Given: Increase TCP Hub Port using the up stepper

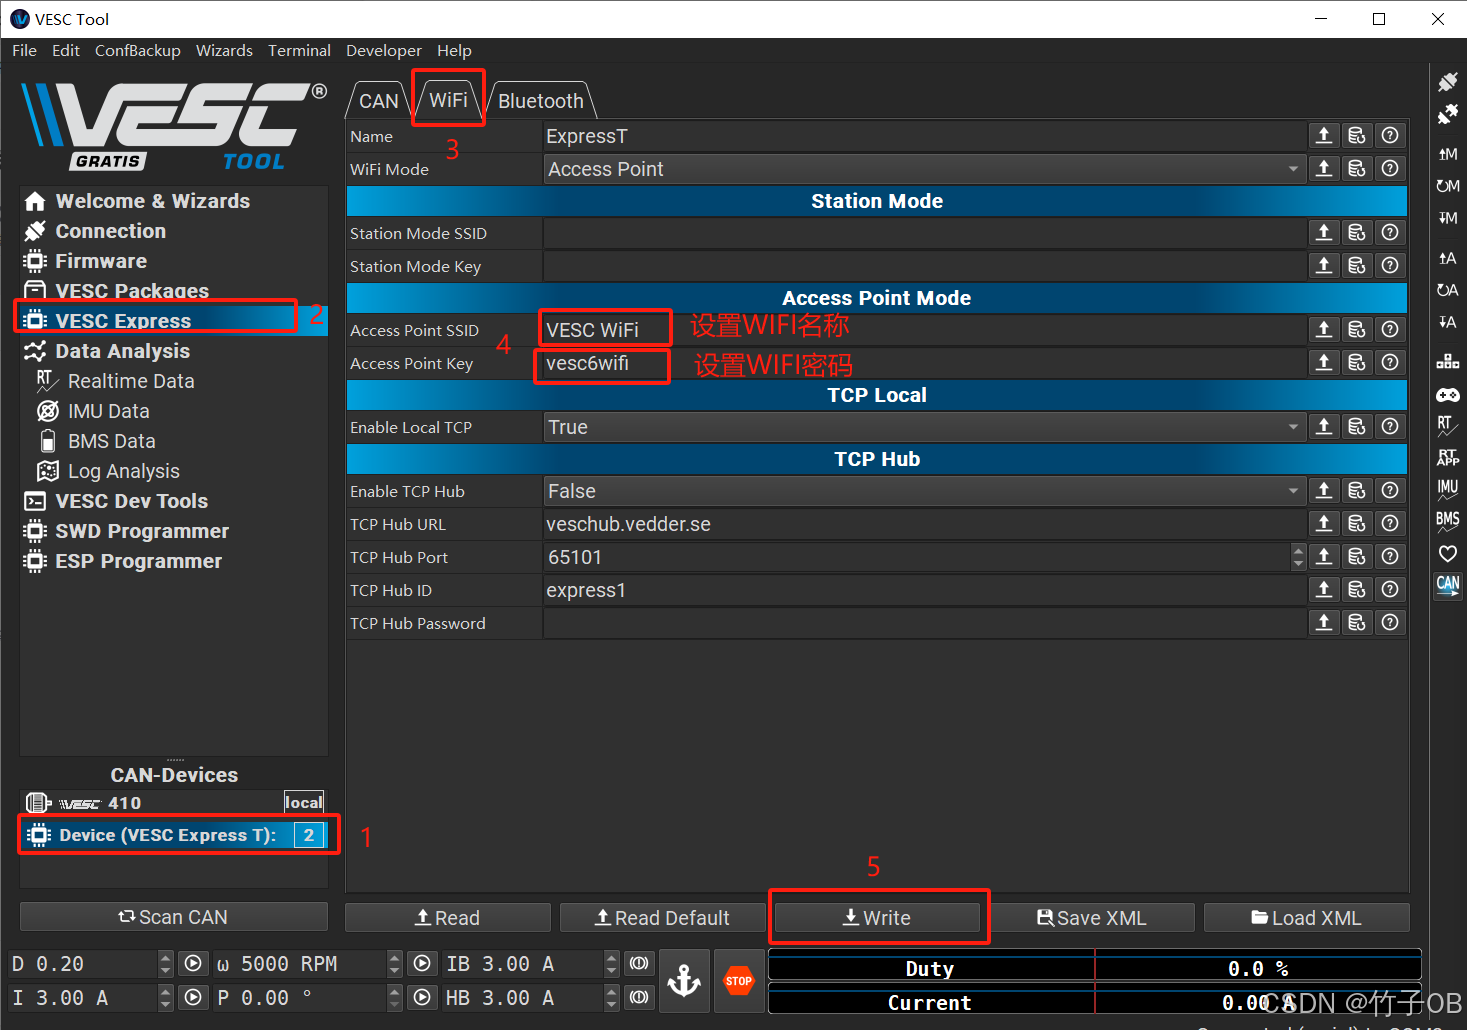Looking at the screenshot, I should point(1297,550).
